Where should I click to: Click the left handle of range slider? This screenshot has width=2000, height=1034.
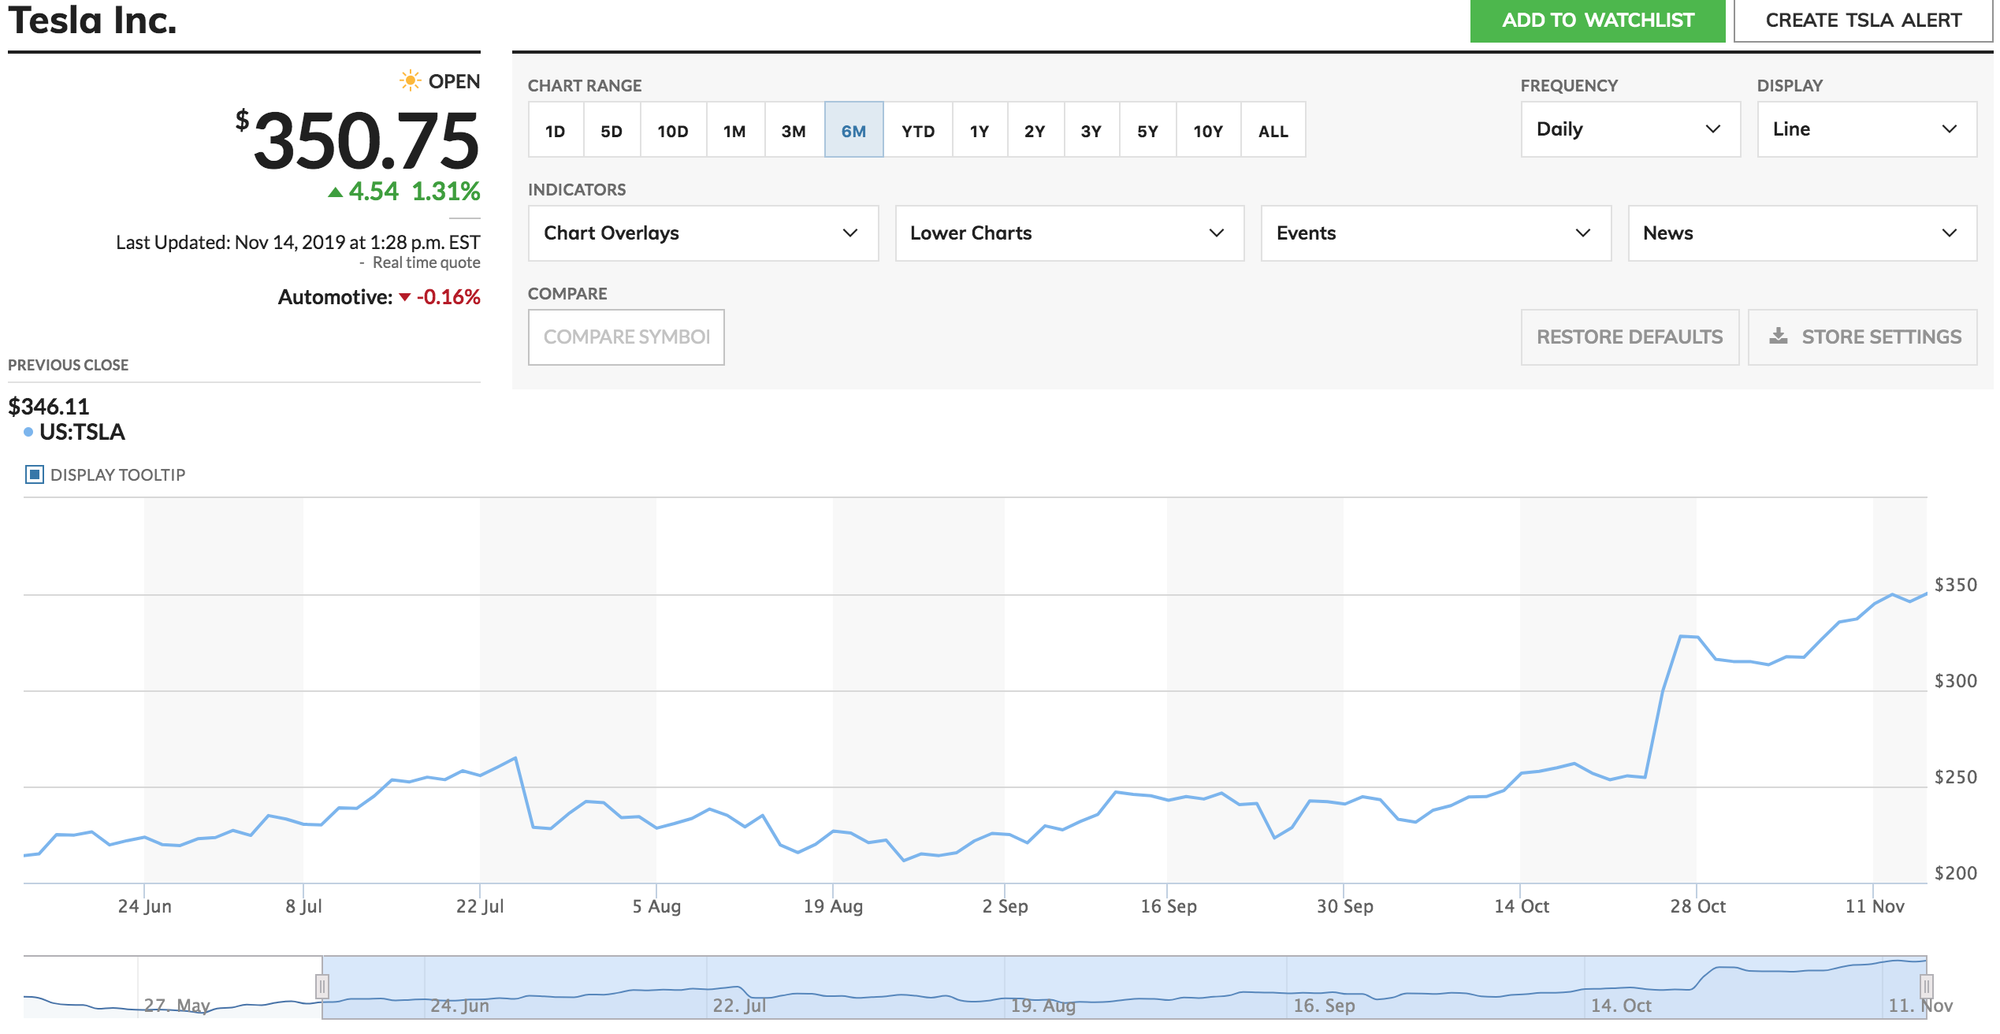(x=322, y=987)
